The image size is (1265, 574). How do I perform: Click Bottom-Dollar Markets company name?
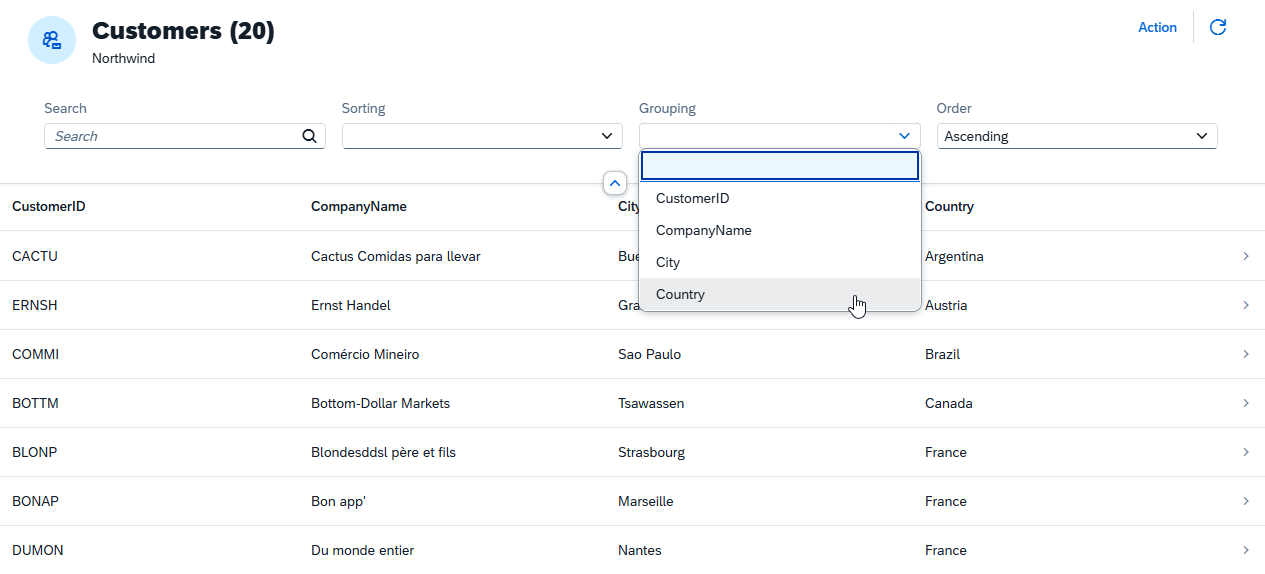coord(381,403)
